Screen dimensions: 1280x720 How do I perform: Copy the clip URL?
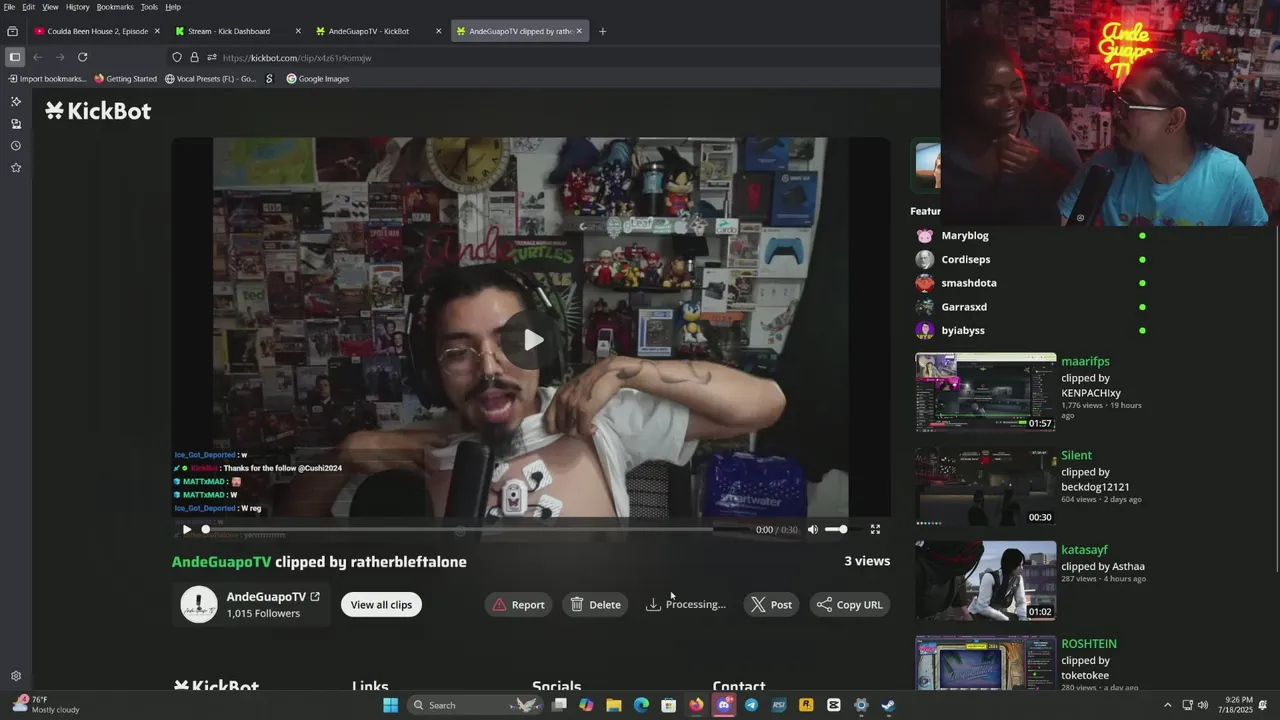tap(850, 604)
